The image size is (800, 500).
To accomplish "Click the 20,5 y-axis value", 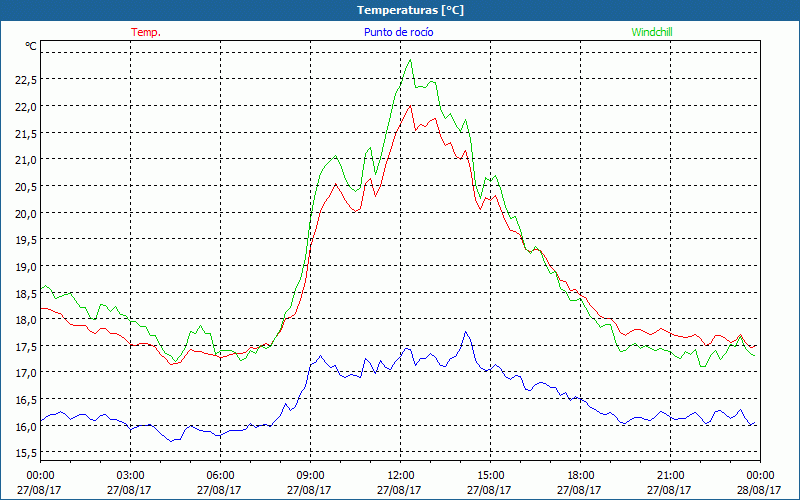I will pyautogui.click(x=25, y=186).
